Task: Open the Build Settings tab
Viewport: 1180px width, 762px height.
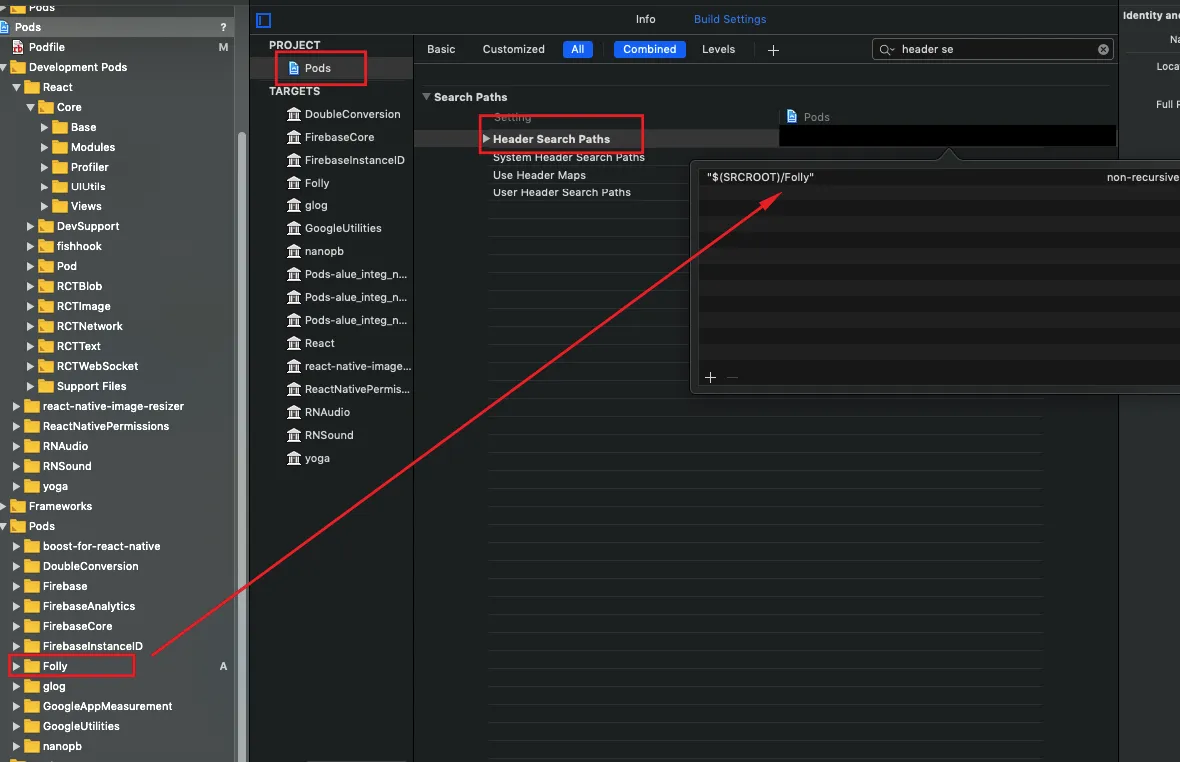Action: (729, 20)
